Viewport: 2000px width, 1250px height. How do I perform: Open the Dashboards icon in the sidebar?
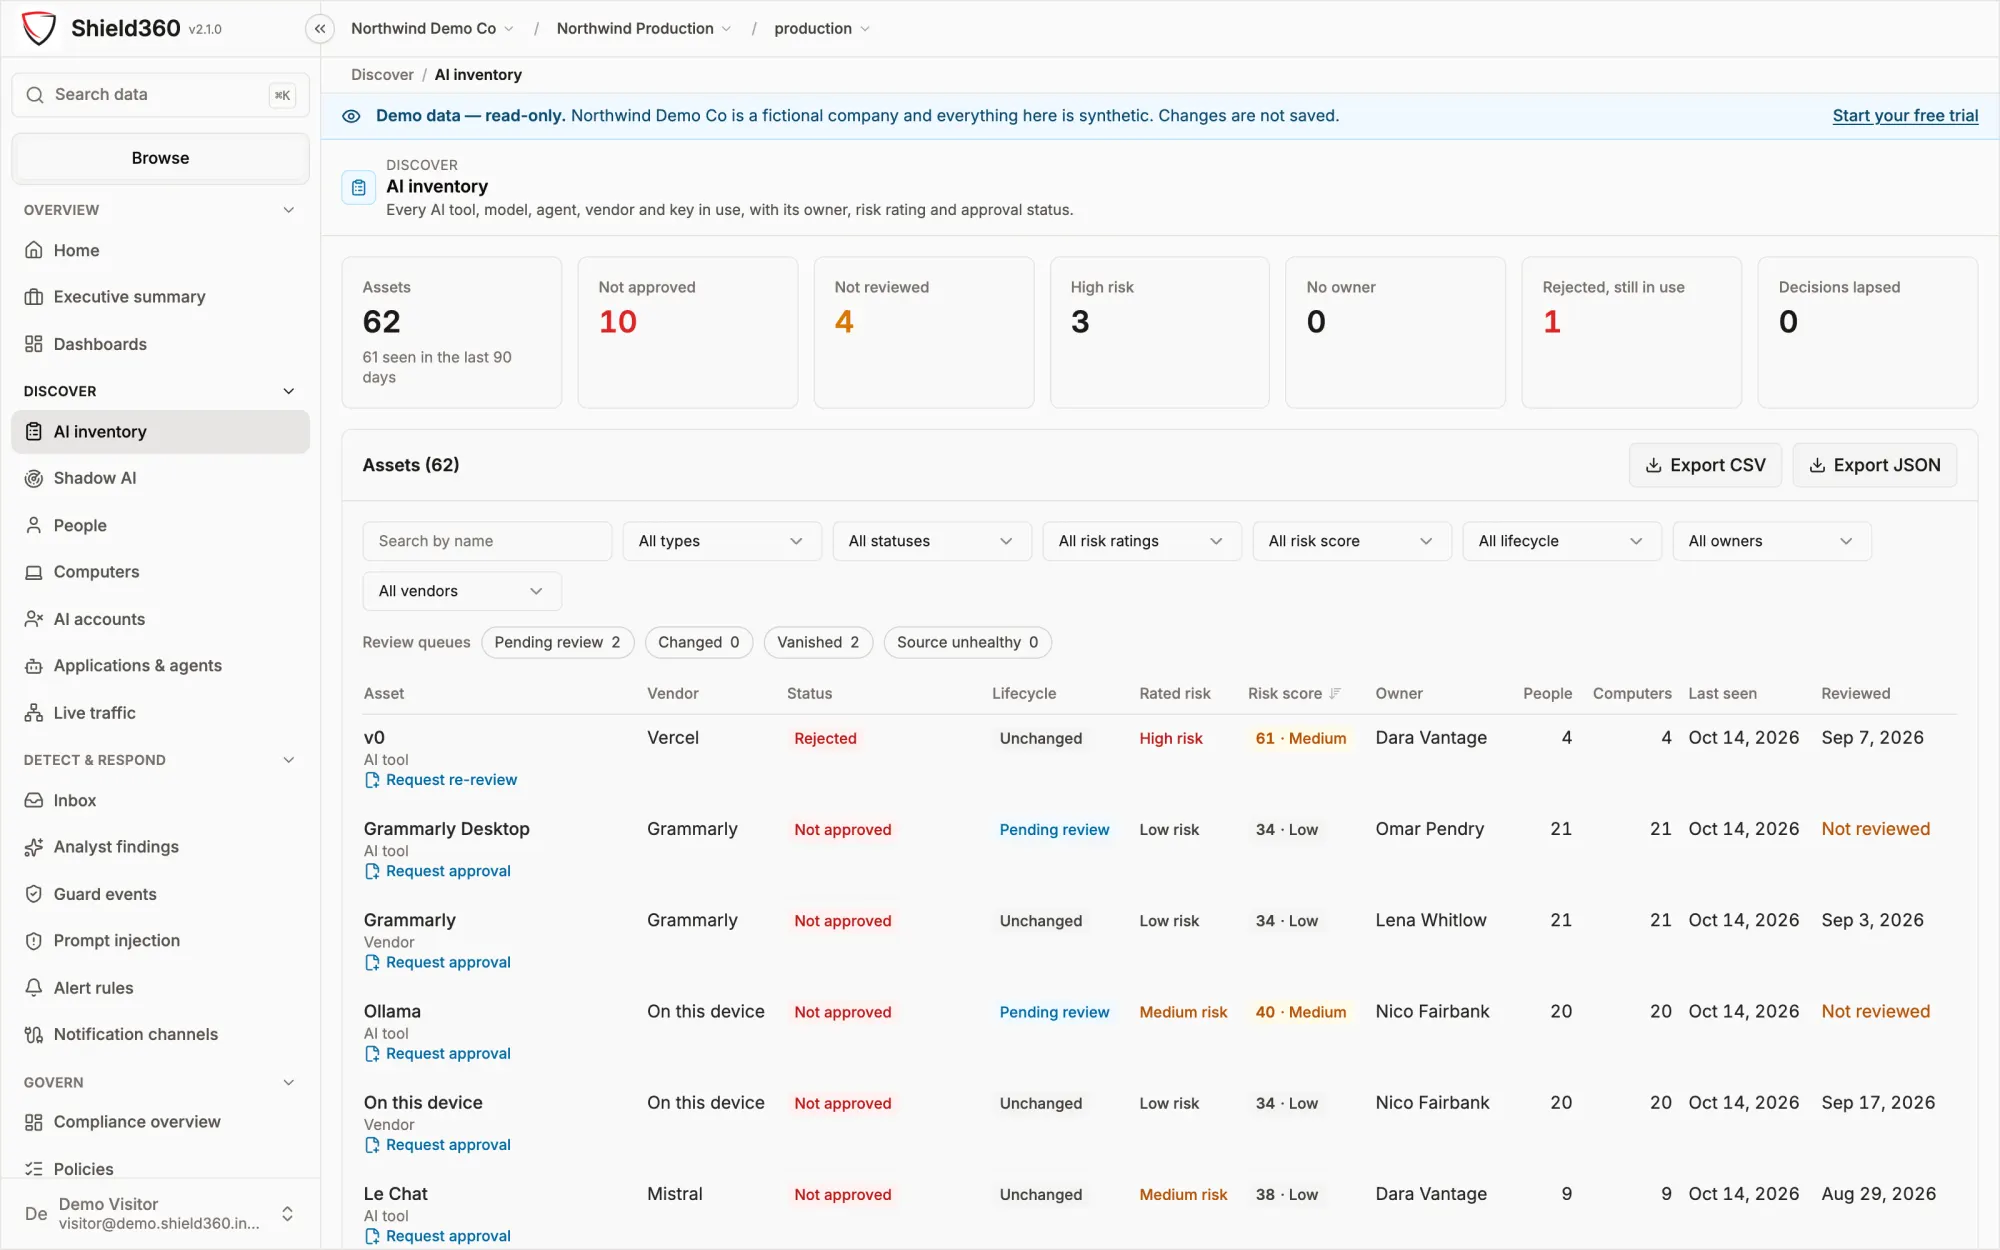[34, 344]
